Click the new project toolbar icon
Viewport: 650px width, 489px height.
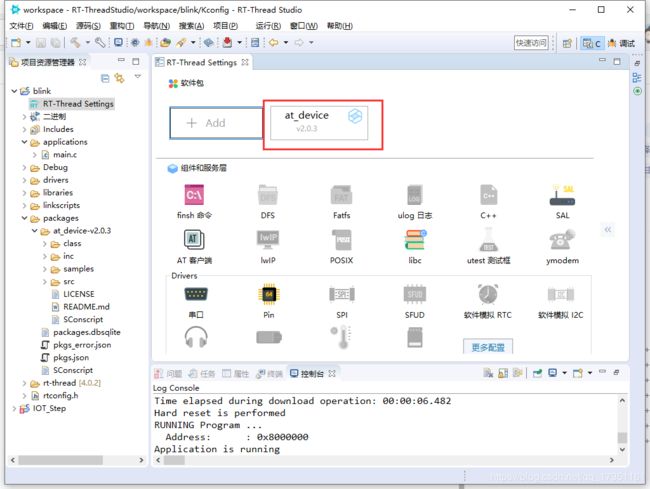pos(16,42)
